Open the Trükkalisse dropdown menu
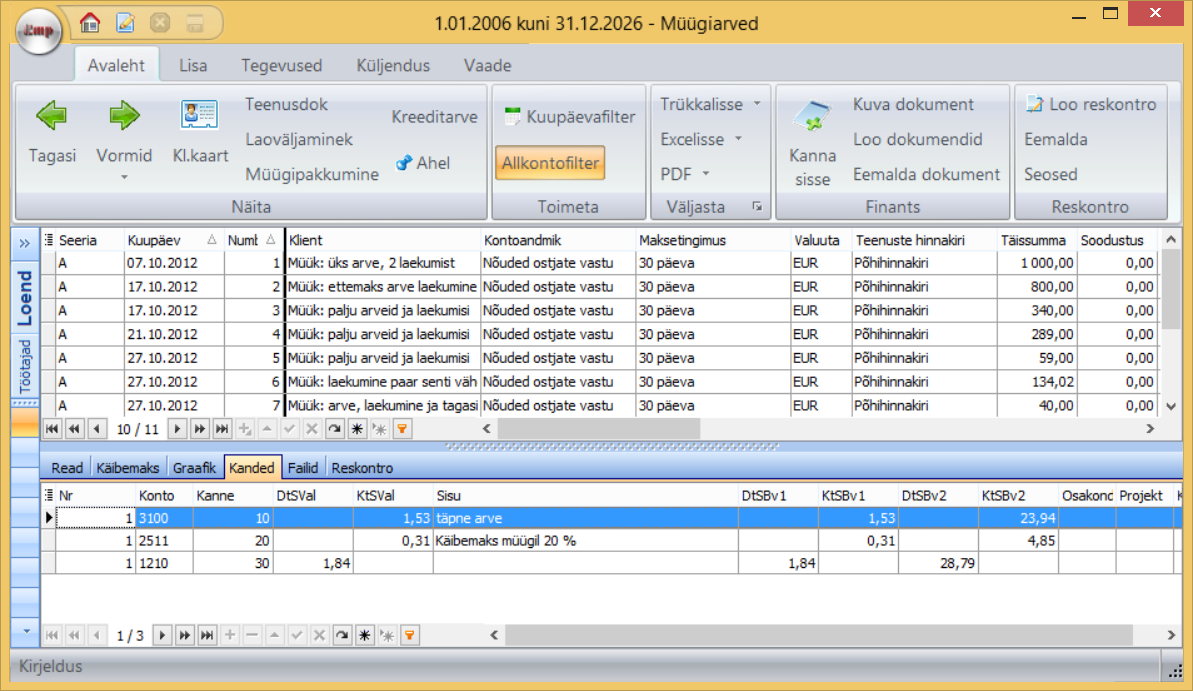 click(x=710, y=104)
